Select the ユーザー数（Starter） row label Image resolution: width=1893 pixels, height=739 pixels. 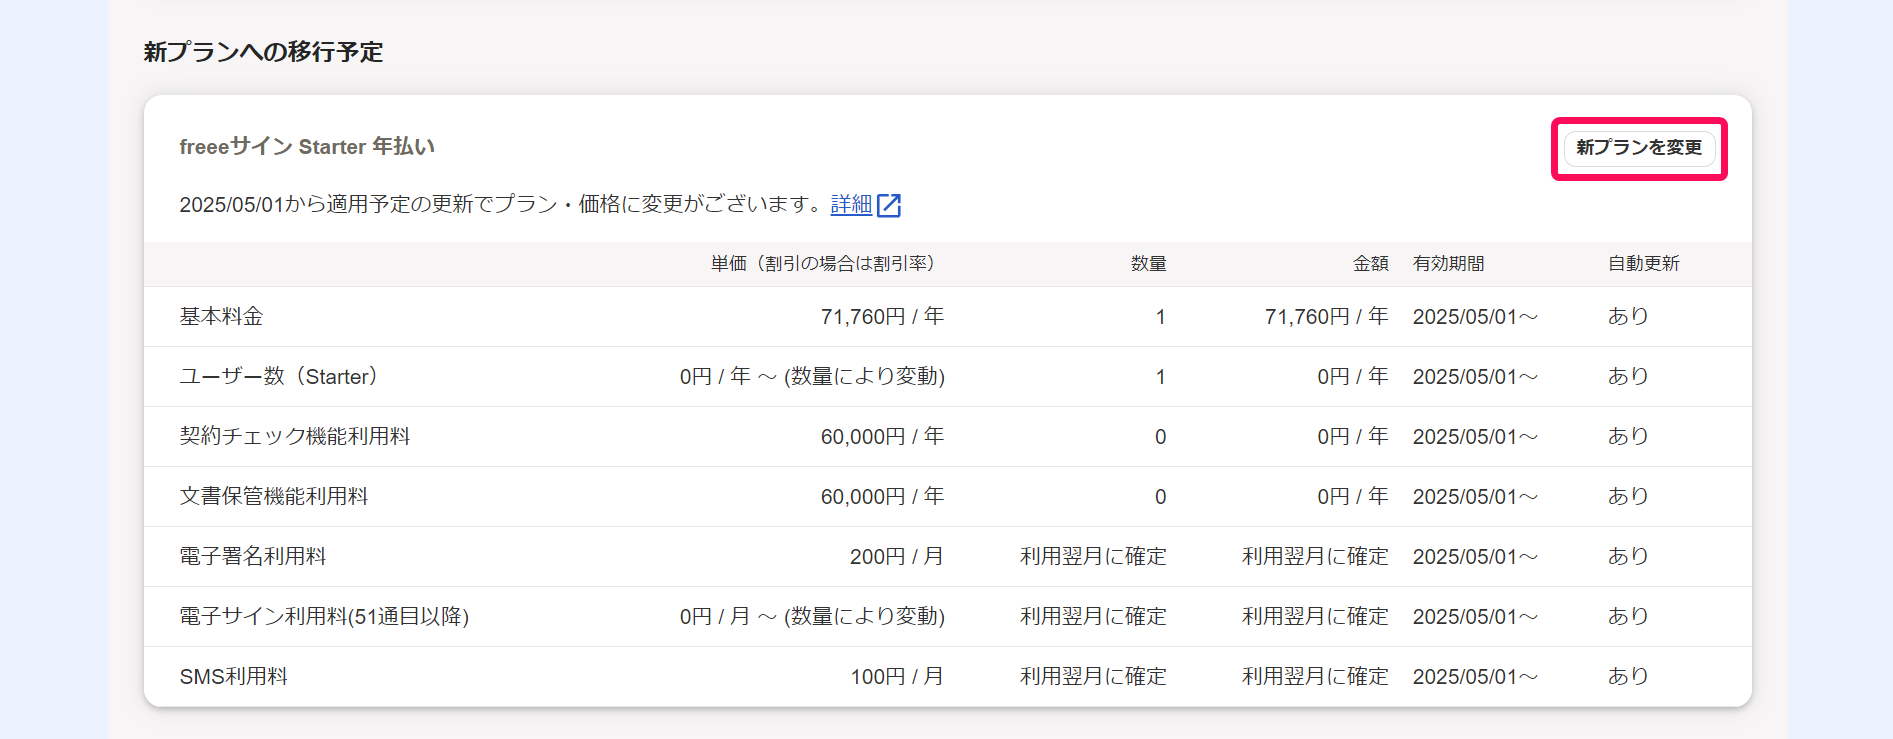(x=278, y=377)
